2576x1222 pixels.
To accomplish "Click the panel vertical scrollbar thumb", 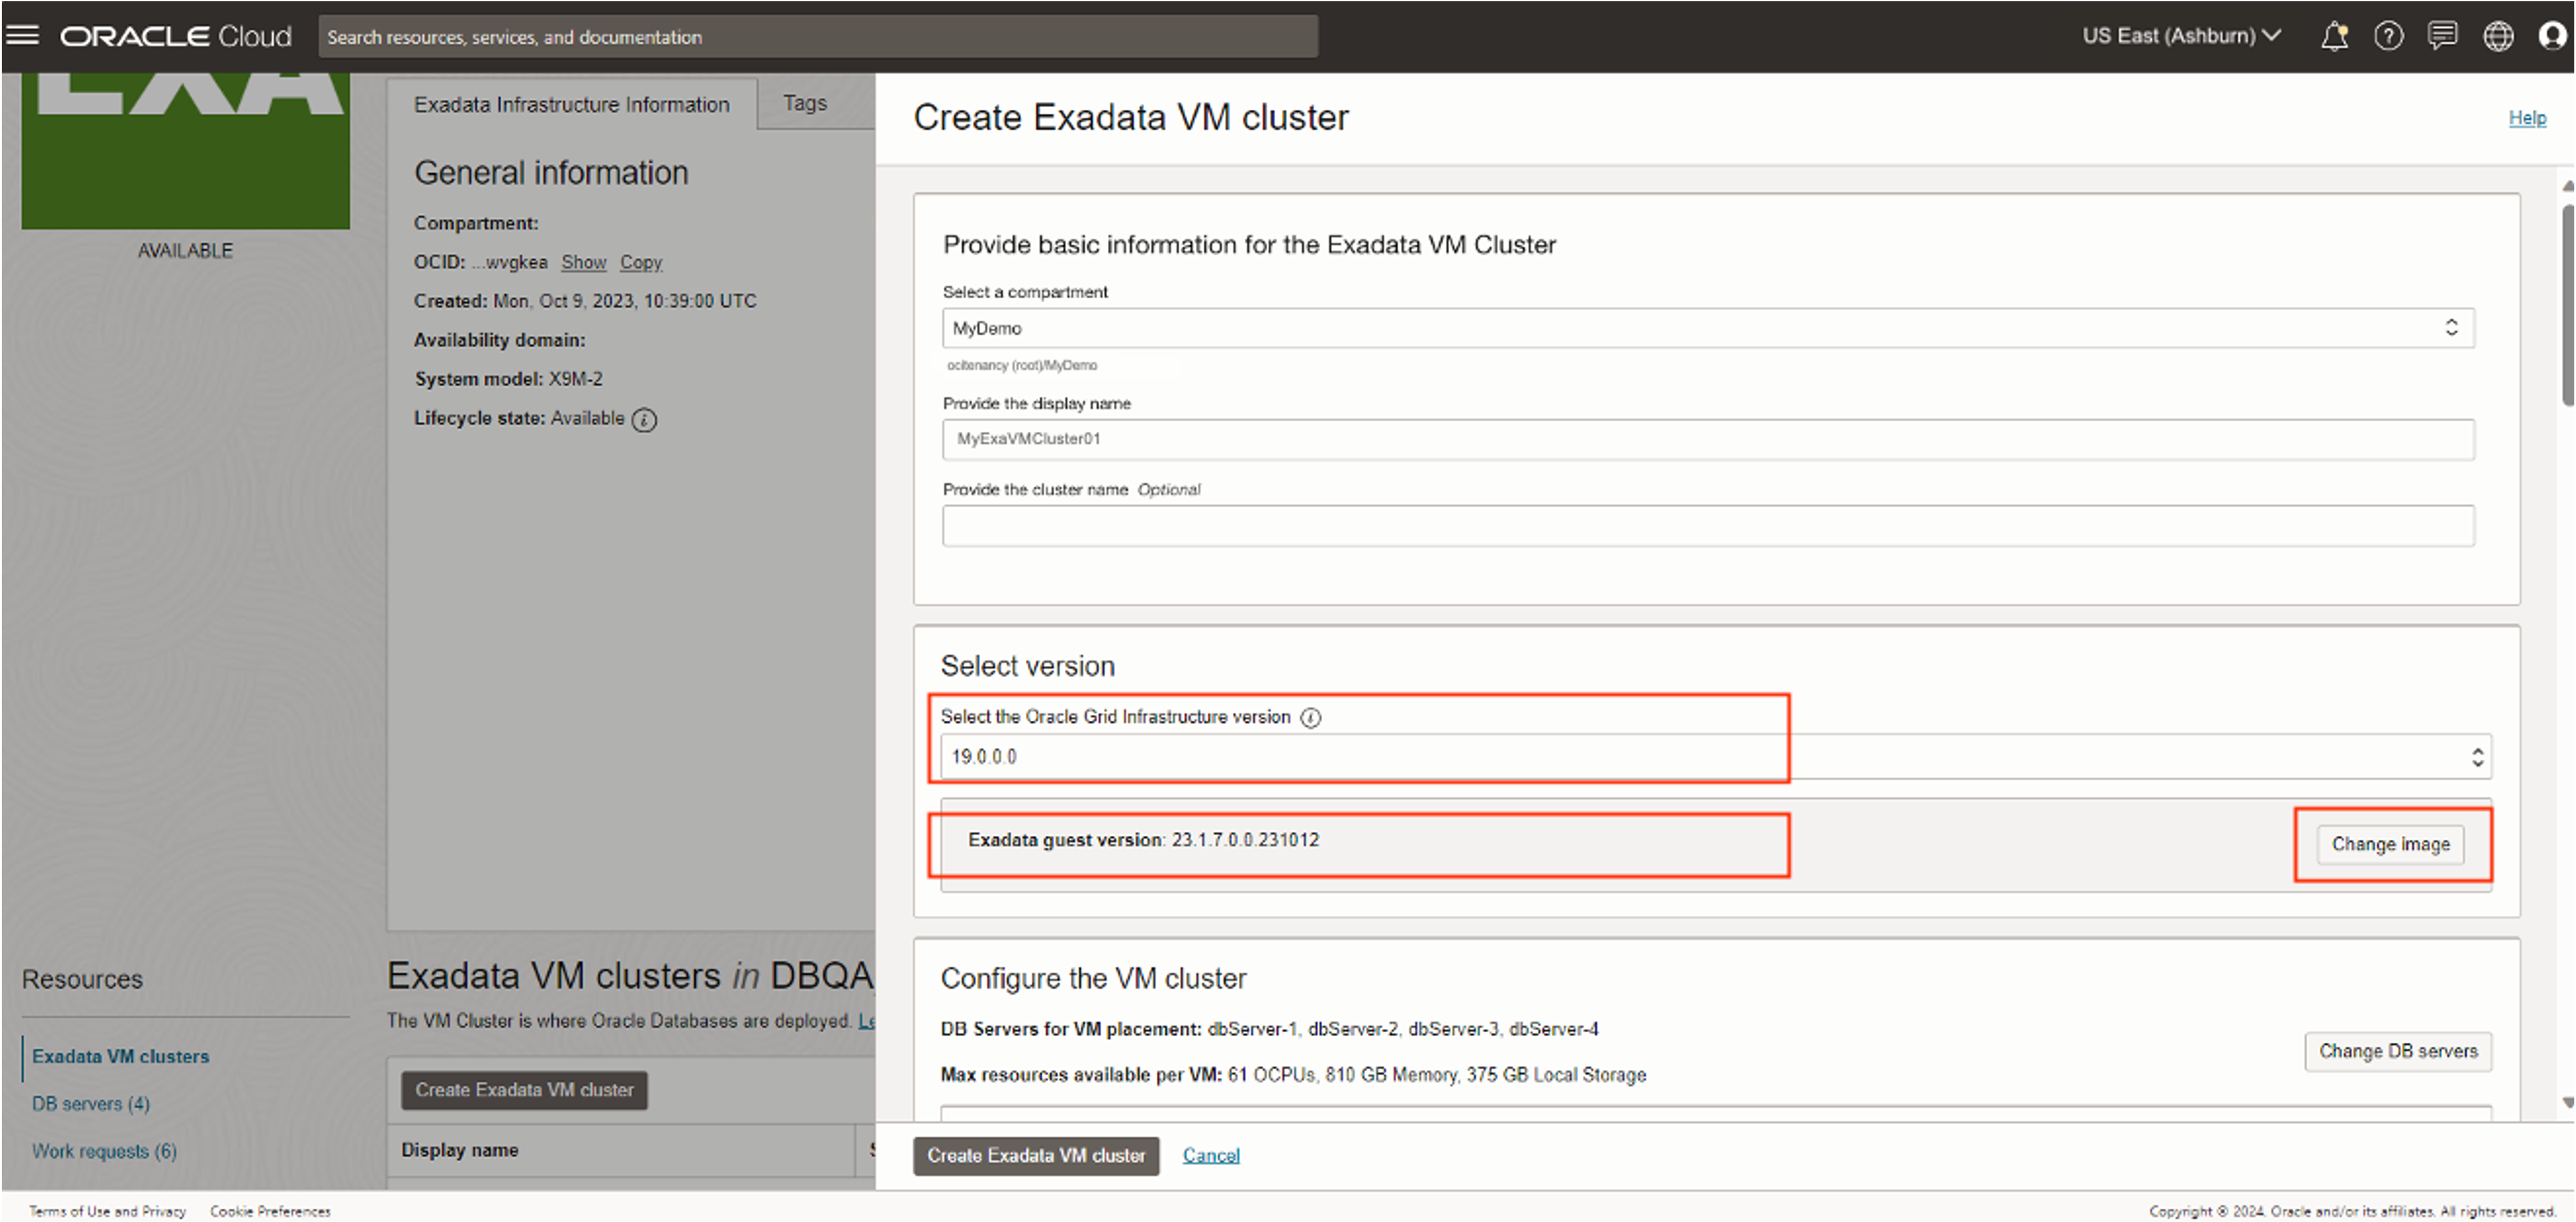I will point(2568,305).
